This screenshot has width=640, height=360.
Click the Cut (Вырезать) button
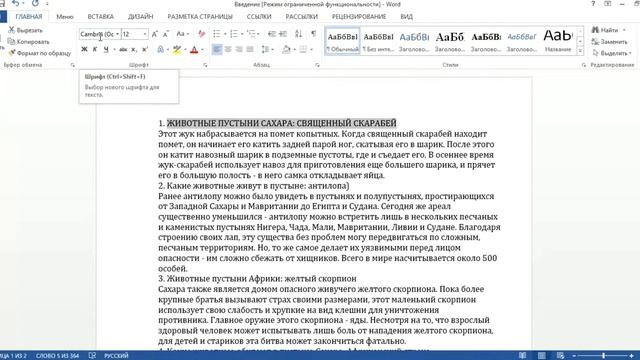tap(25, 30)
